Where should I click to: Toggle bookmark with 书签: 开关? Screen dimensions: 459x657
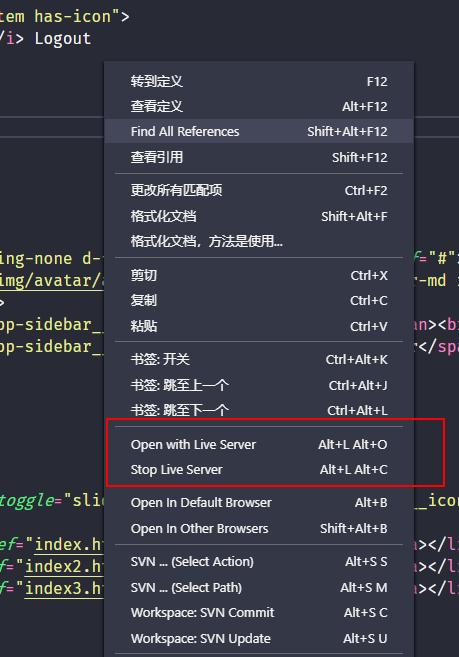tap(259, 360)
